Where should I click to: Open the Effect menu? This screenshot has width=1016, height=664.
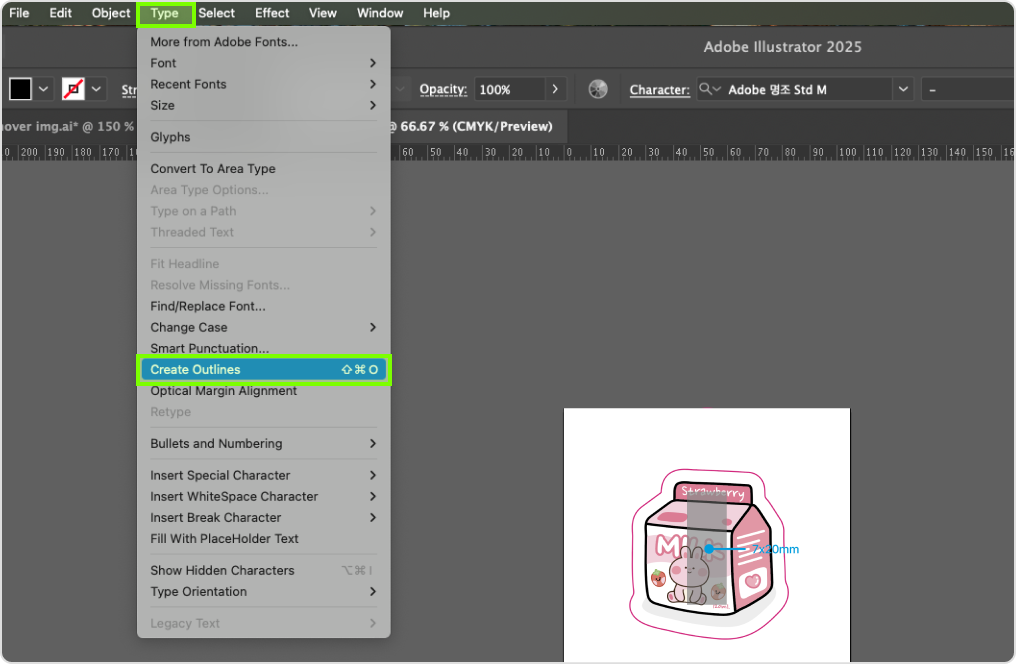(x=272, y=13)
